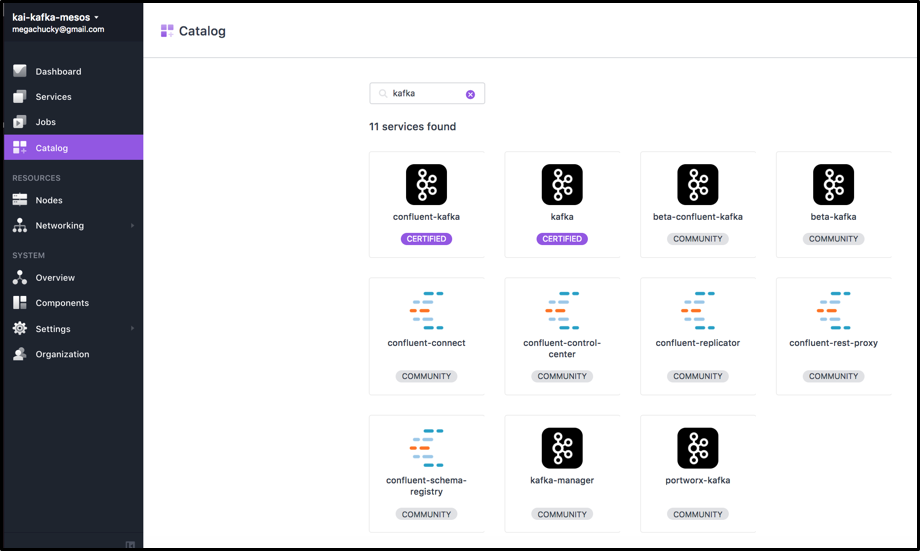Expand the Networking submenu arrow
This screenshot has width=920, height=551.
coord(133,225)
